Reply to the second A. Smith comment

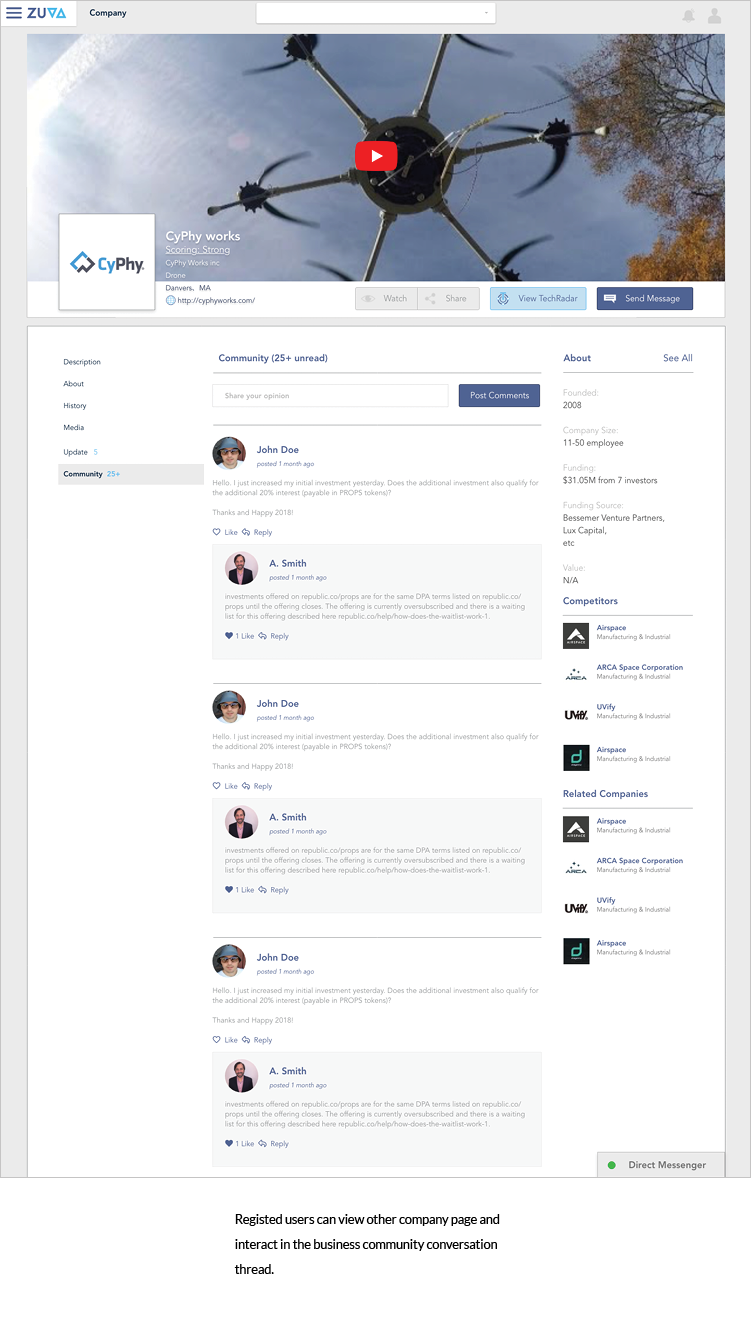pos(273,890)
